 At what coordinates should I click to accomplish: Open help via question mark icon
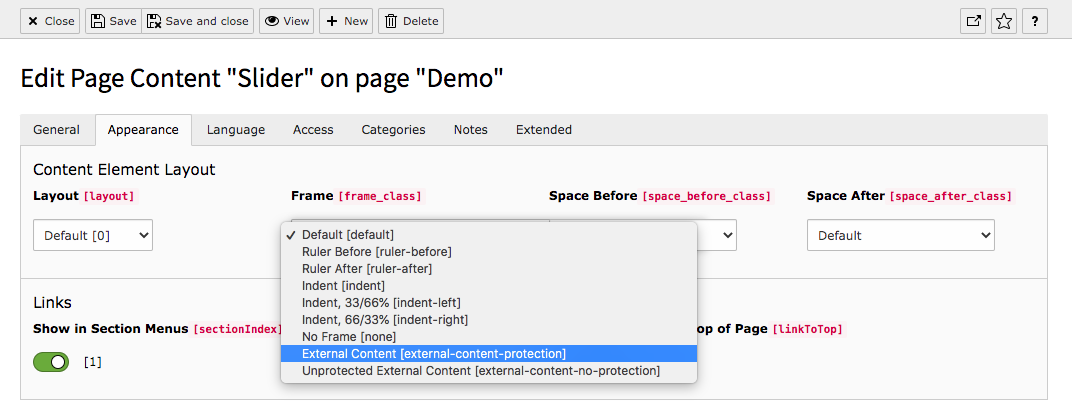click(1035, 21)
